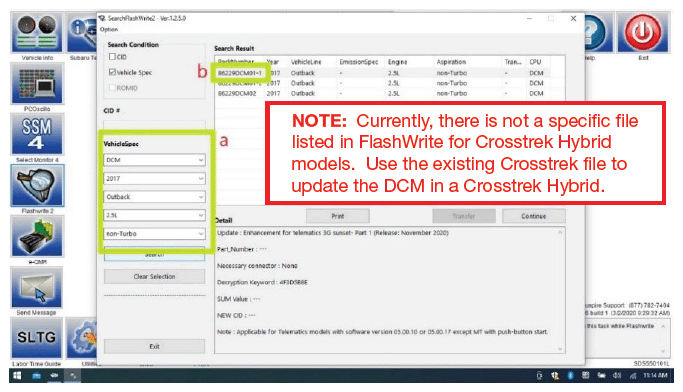Click the Exit button in search panel
The width and height of the screenshot is (683, 392).
154,346
